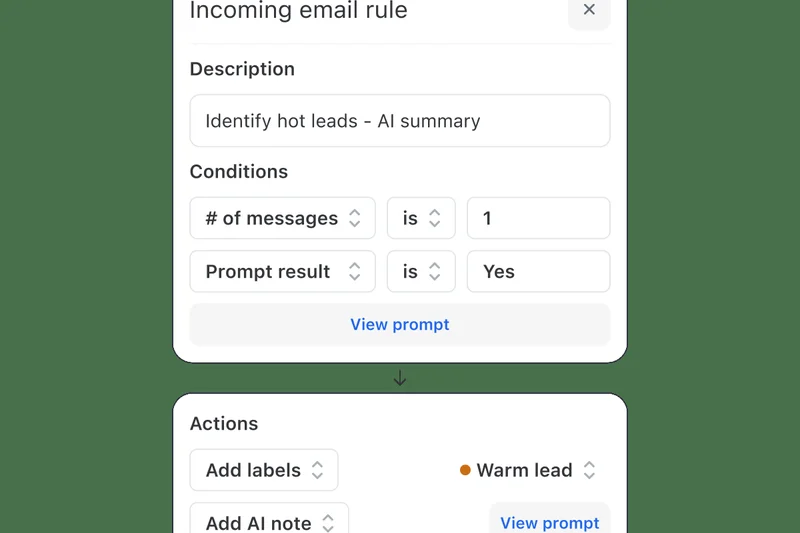This screenshot has height=533, width=800.
Task: Focus the Description text field
Action: 400,121
